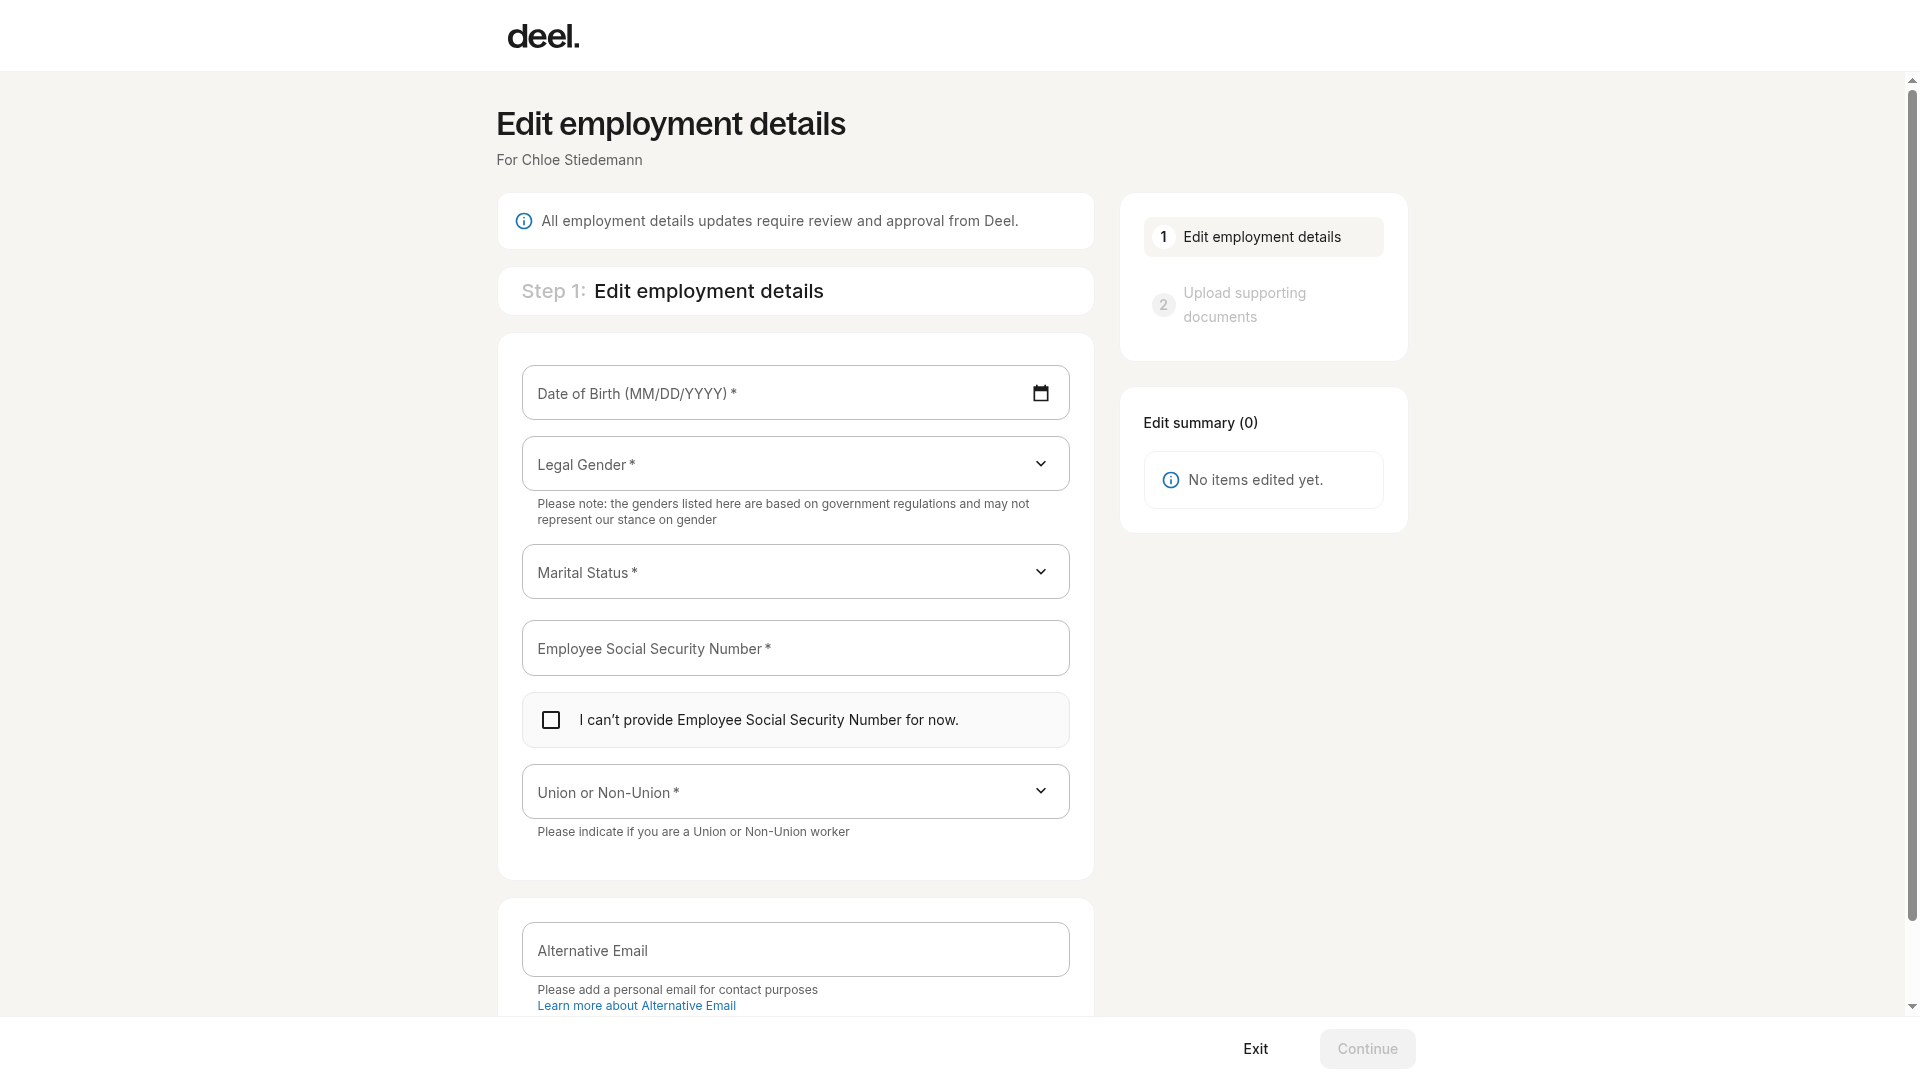This screenshot has height=1080, width=1920.
Task: Open the Union or Non-Union dropdown
Action: click(x=795, y=792)
